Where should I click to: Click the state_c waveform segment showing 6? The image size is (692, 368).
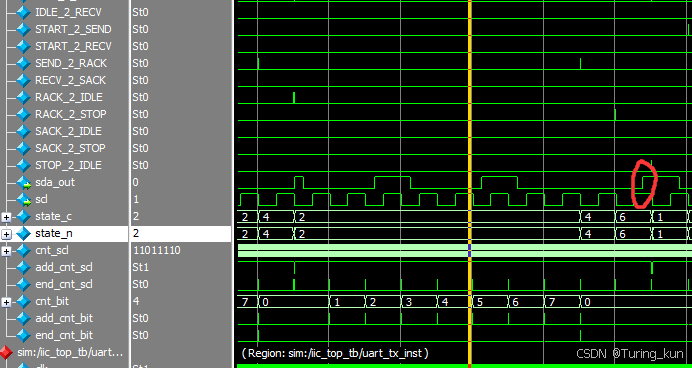[633, 217]
